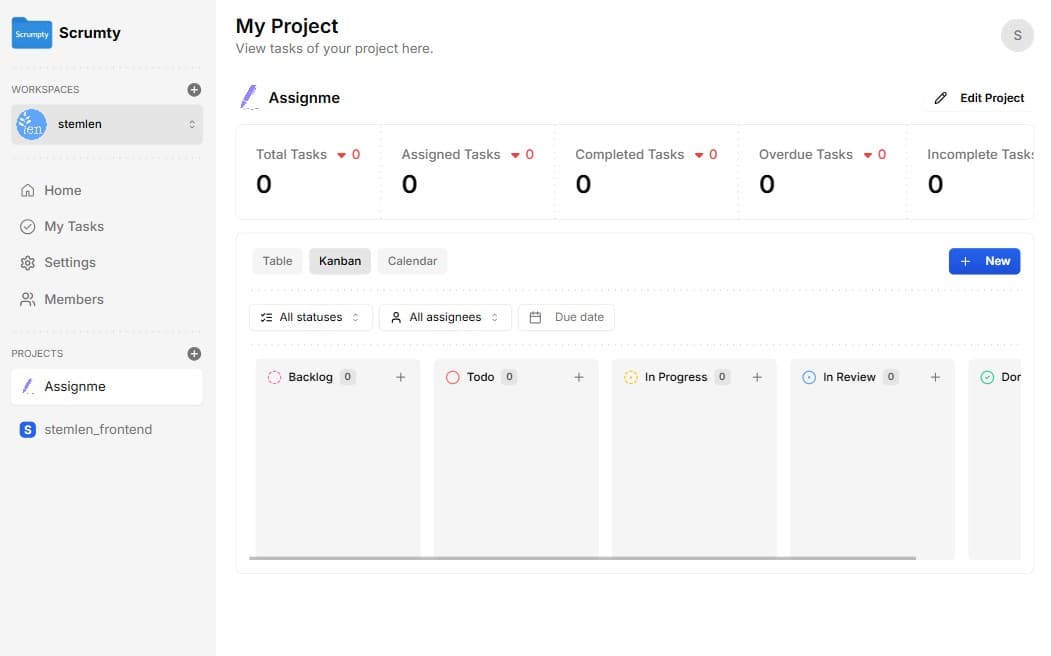
Task: Add task to Todo column
Action: pos(578,377)
